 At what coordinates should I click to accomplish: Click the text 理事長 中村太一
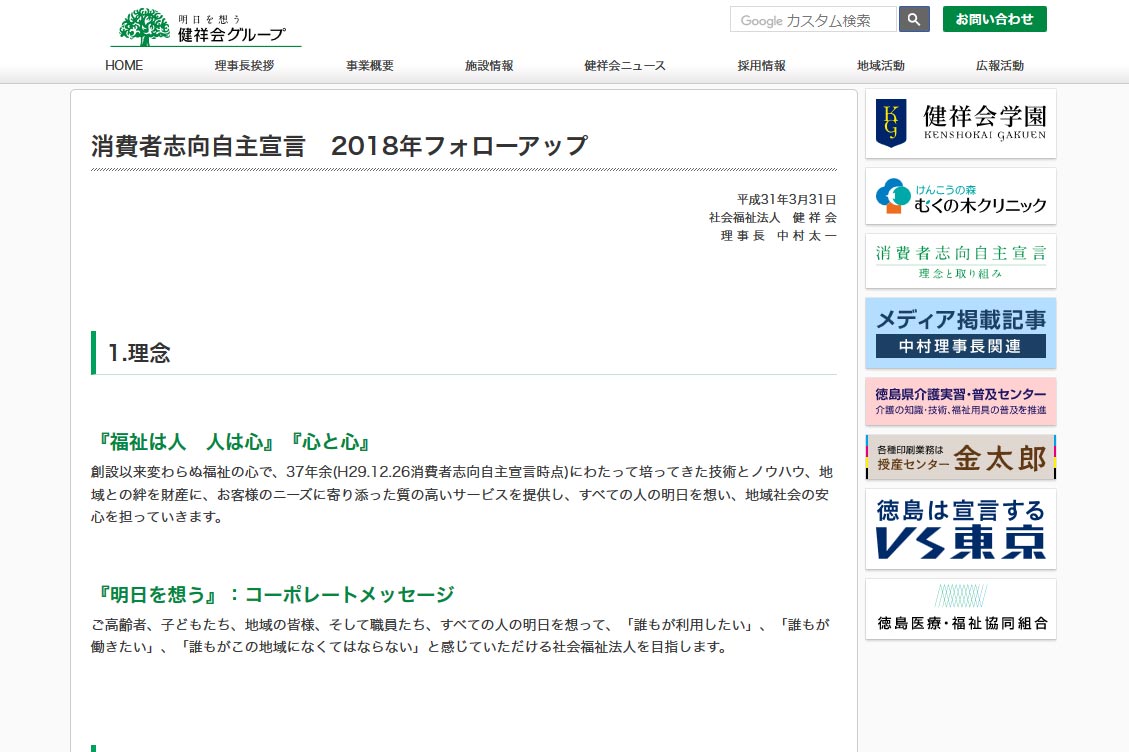click(778, 236)
